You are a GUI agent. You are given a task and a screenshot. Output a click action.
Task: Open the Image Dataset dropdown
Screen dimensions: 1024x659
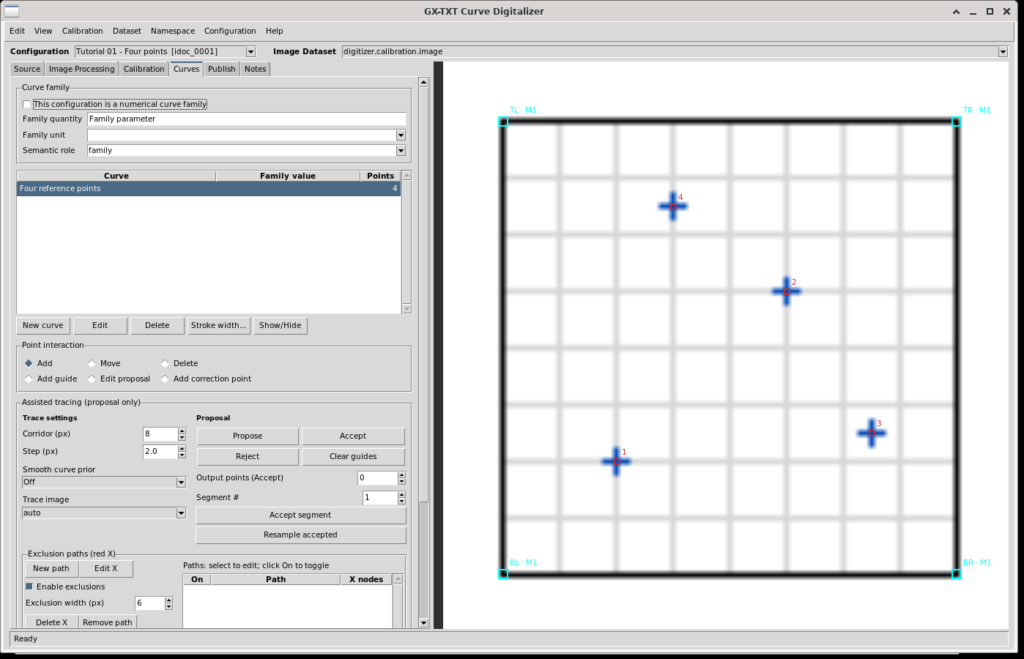[x=1002, y=52]
